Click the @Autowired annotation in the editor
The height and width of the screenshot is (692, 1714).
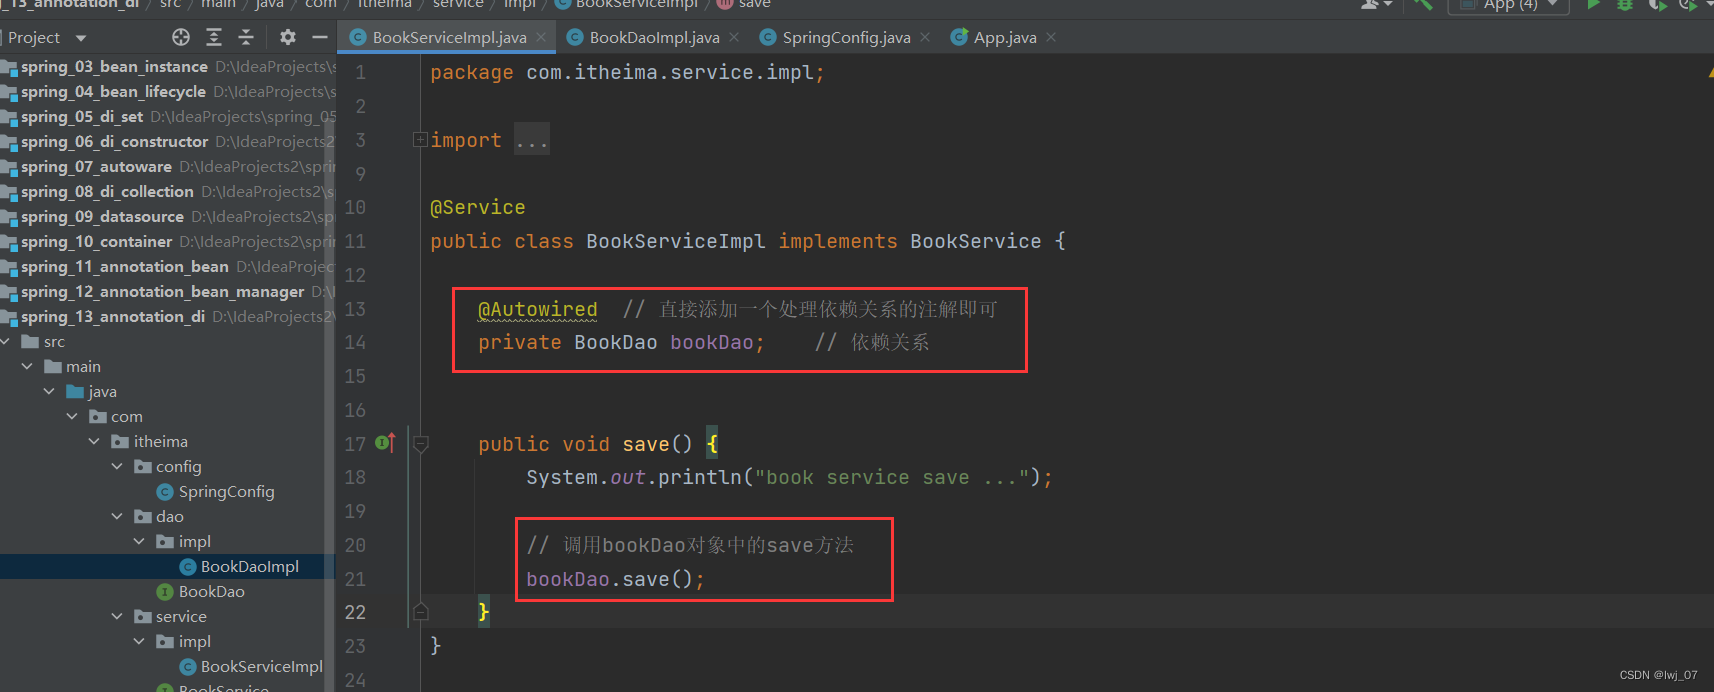tap(538, 309)
